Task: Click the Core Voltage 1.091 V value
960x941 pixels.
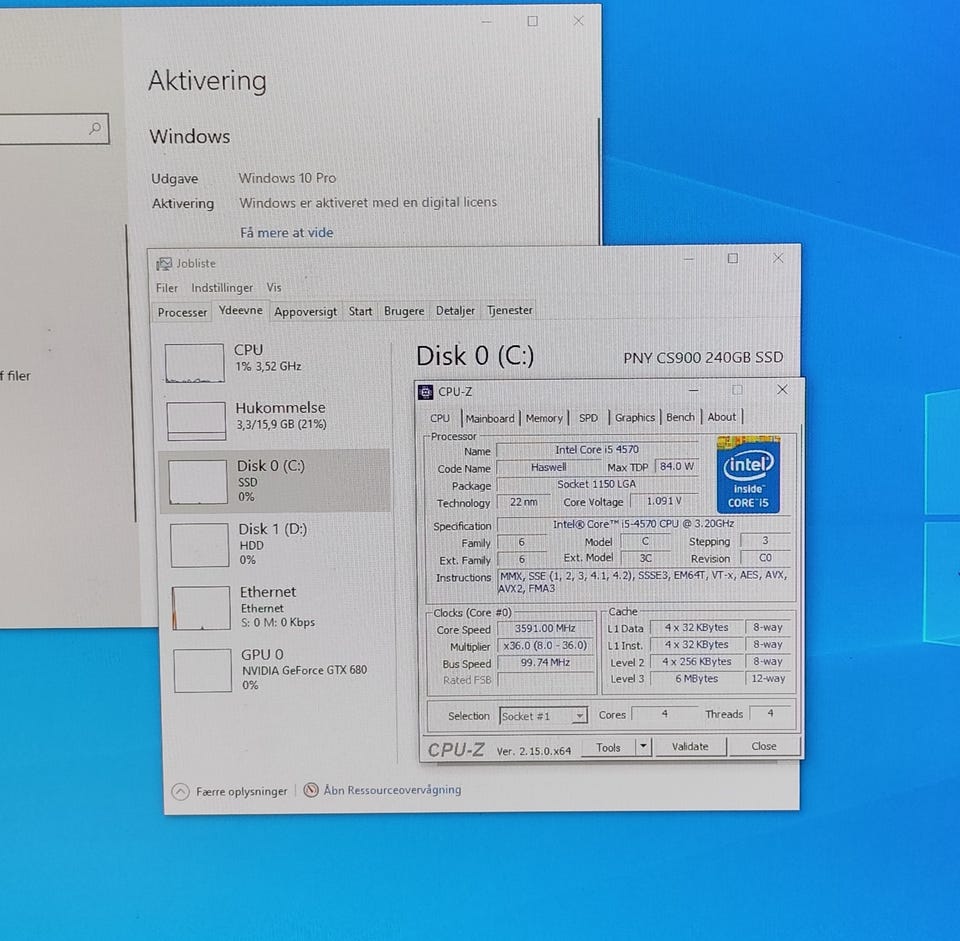Action: tap(663, 501)
